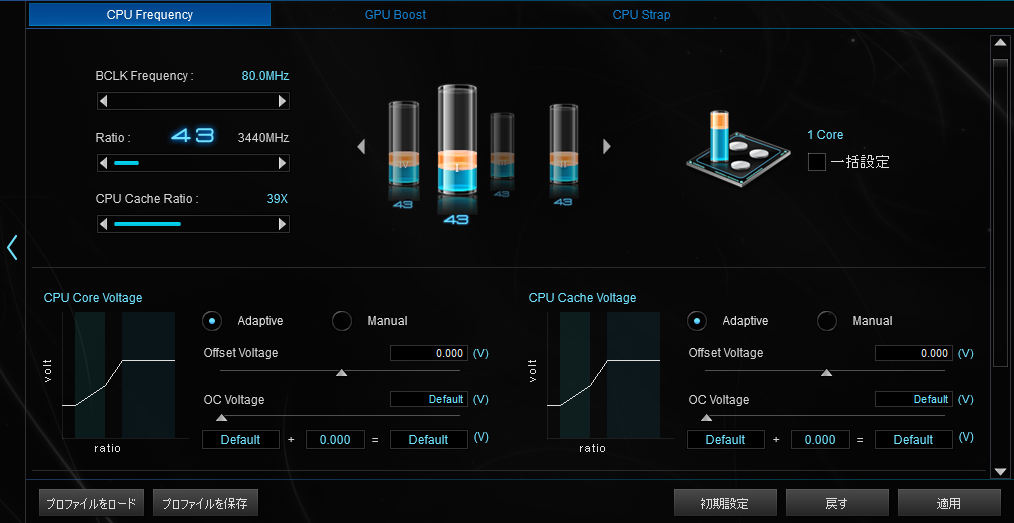Image resolution: width=1014 pixels, height=523 pixels.
Task: Select the large core I cylinder
Action: (457, 140)
